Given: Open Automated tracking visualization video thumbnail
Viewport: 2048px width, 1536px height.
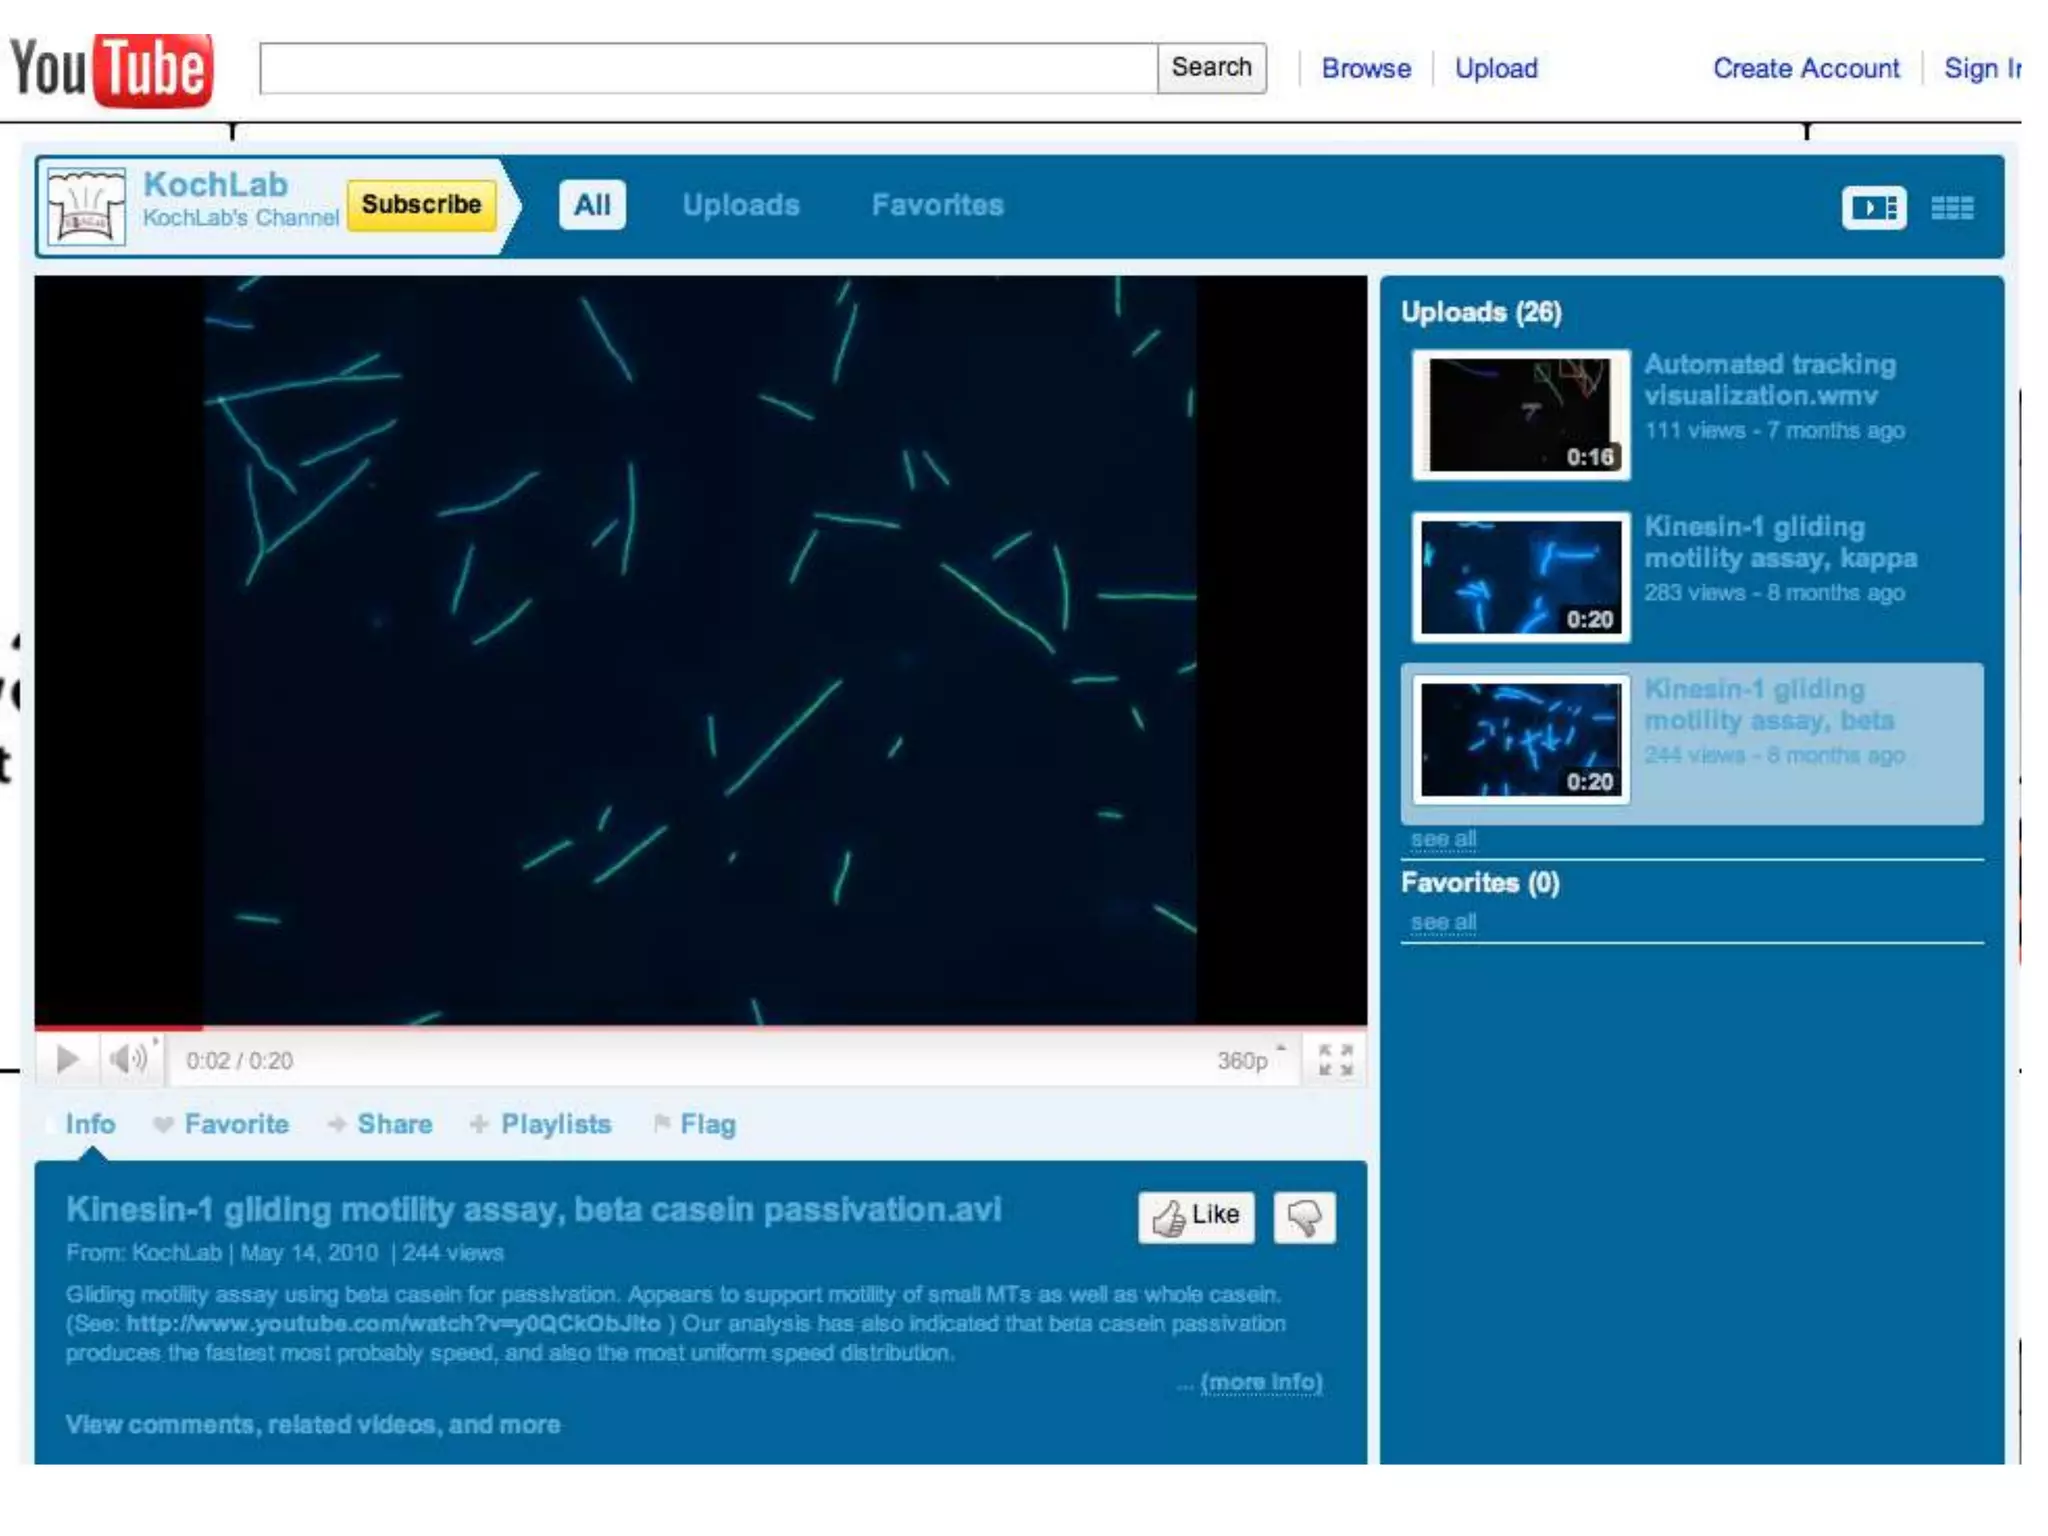Looking at the screenshot, I should coord(1520,414).
